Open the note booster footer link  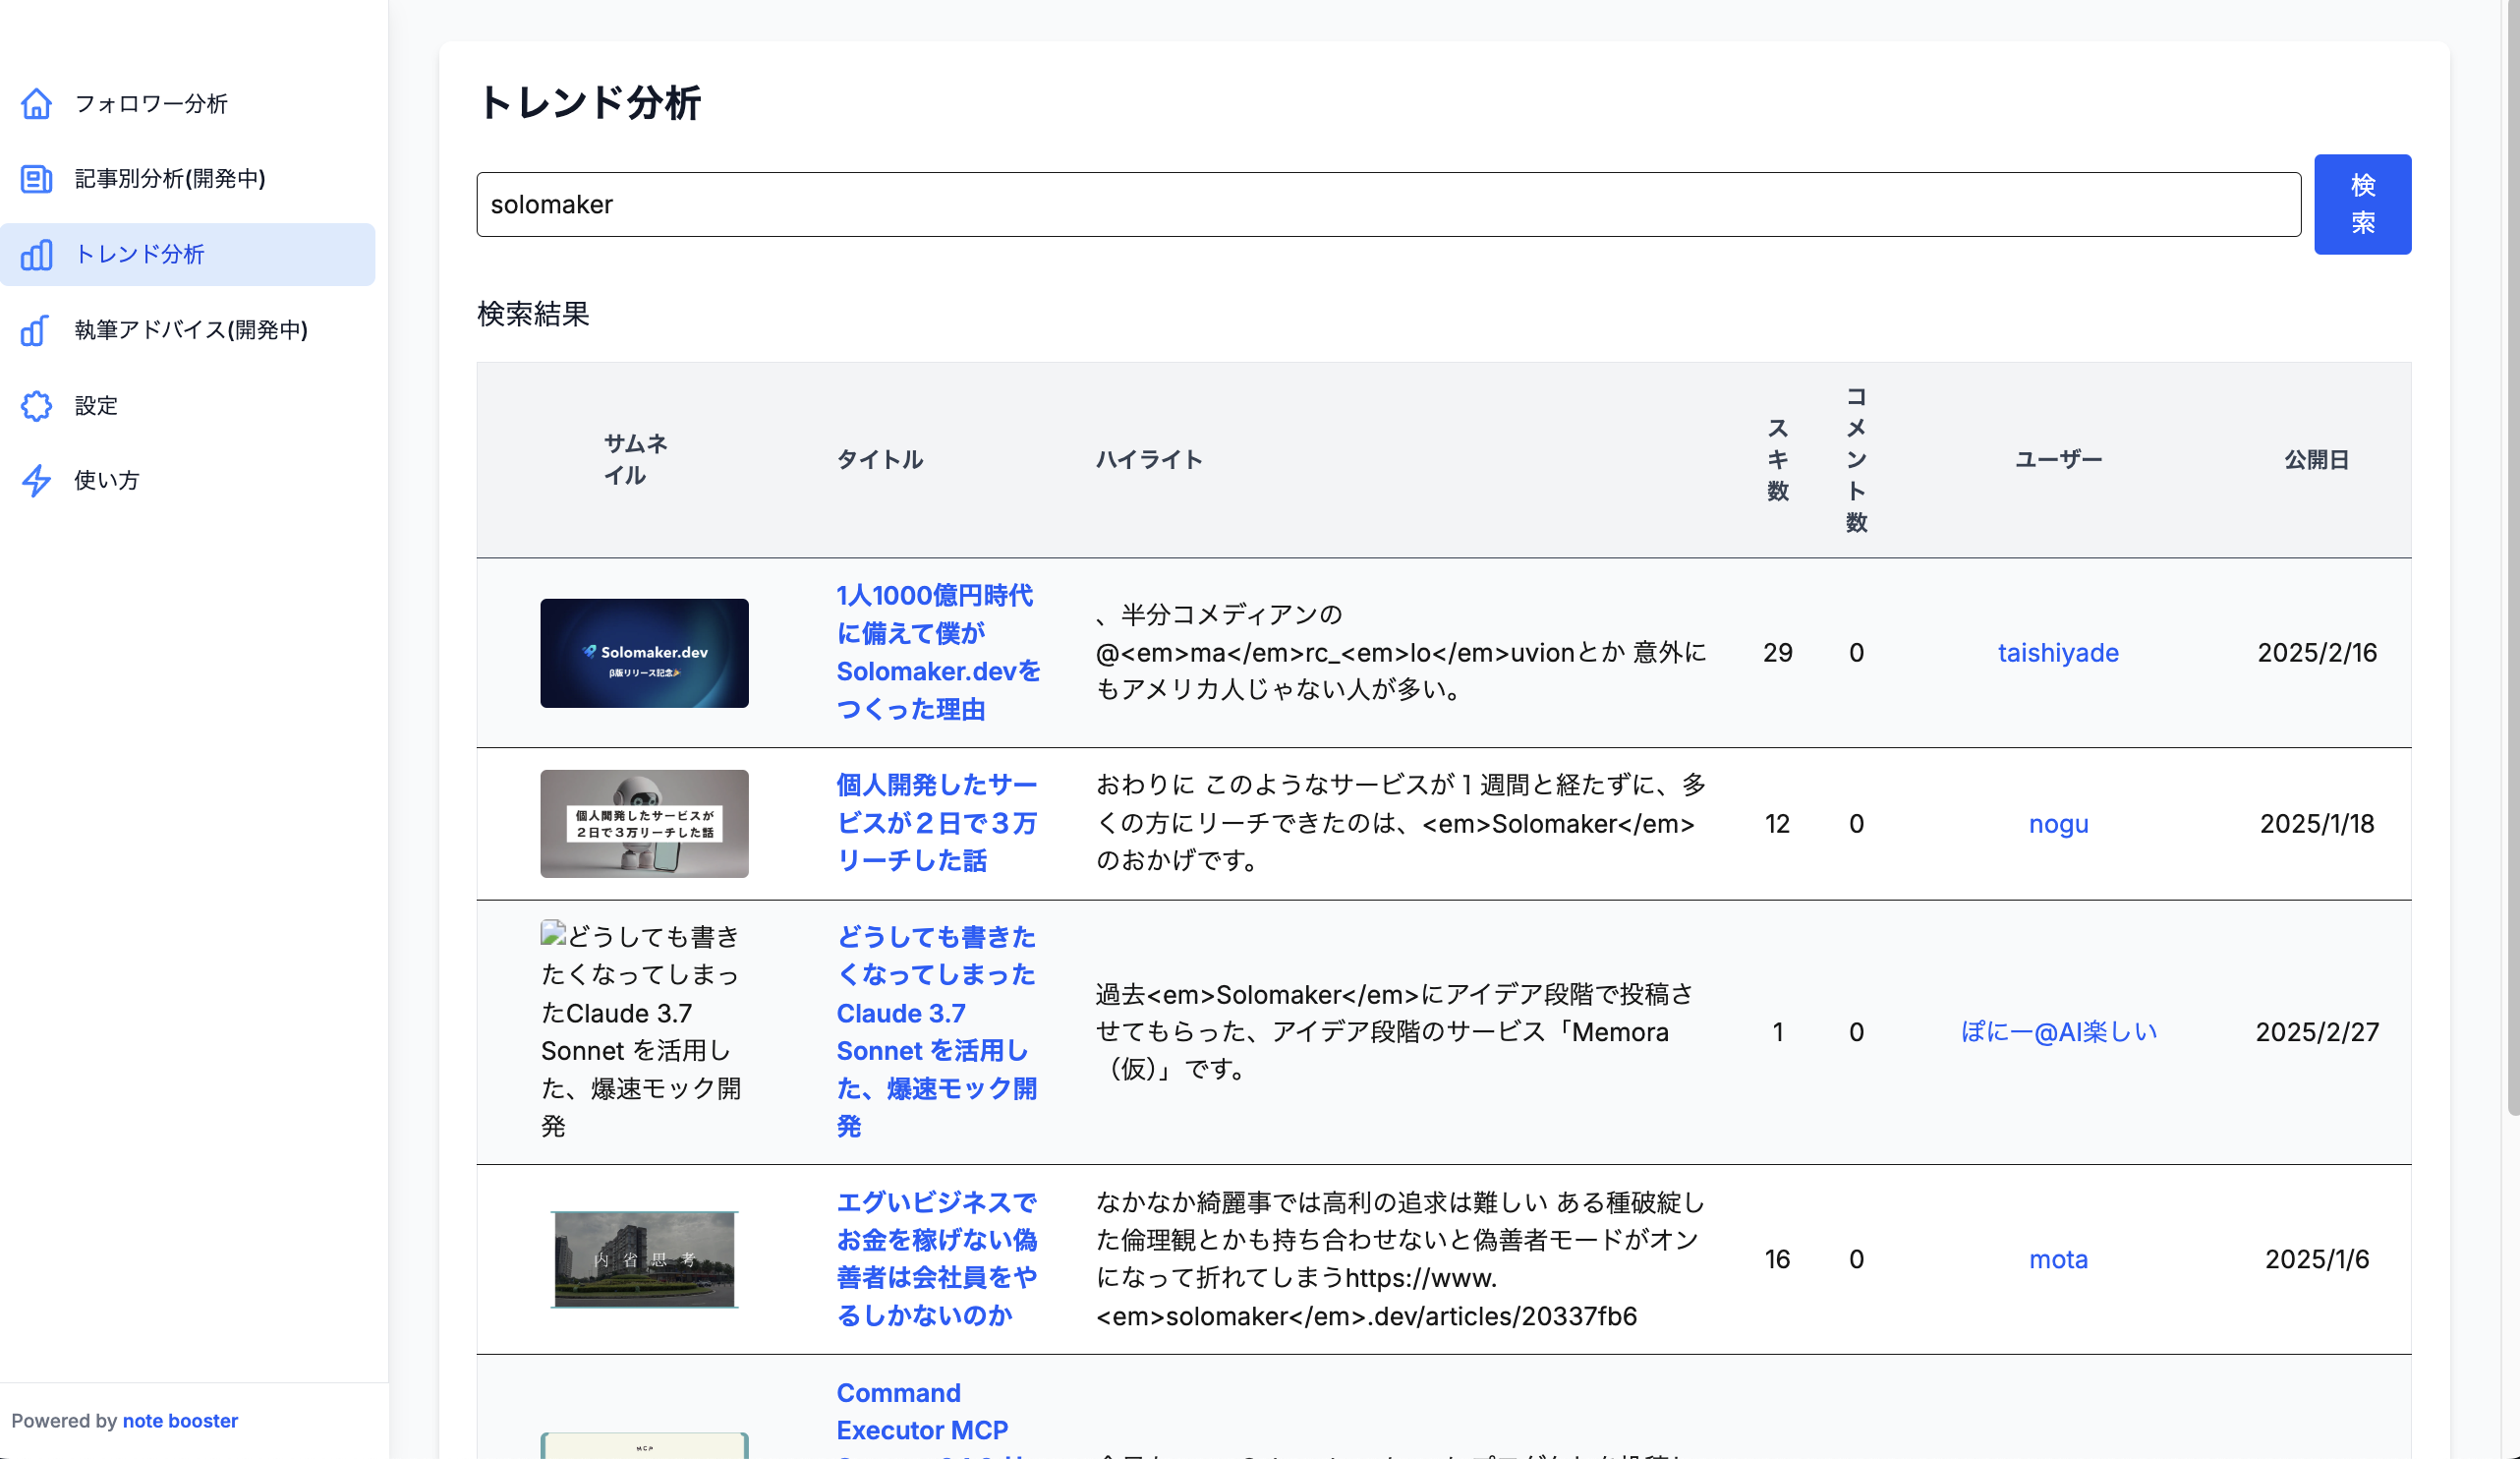(180, 1420)
